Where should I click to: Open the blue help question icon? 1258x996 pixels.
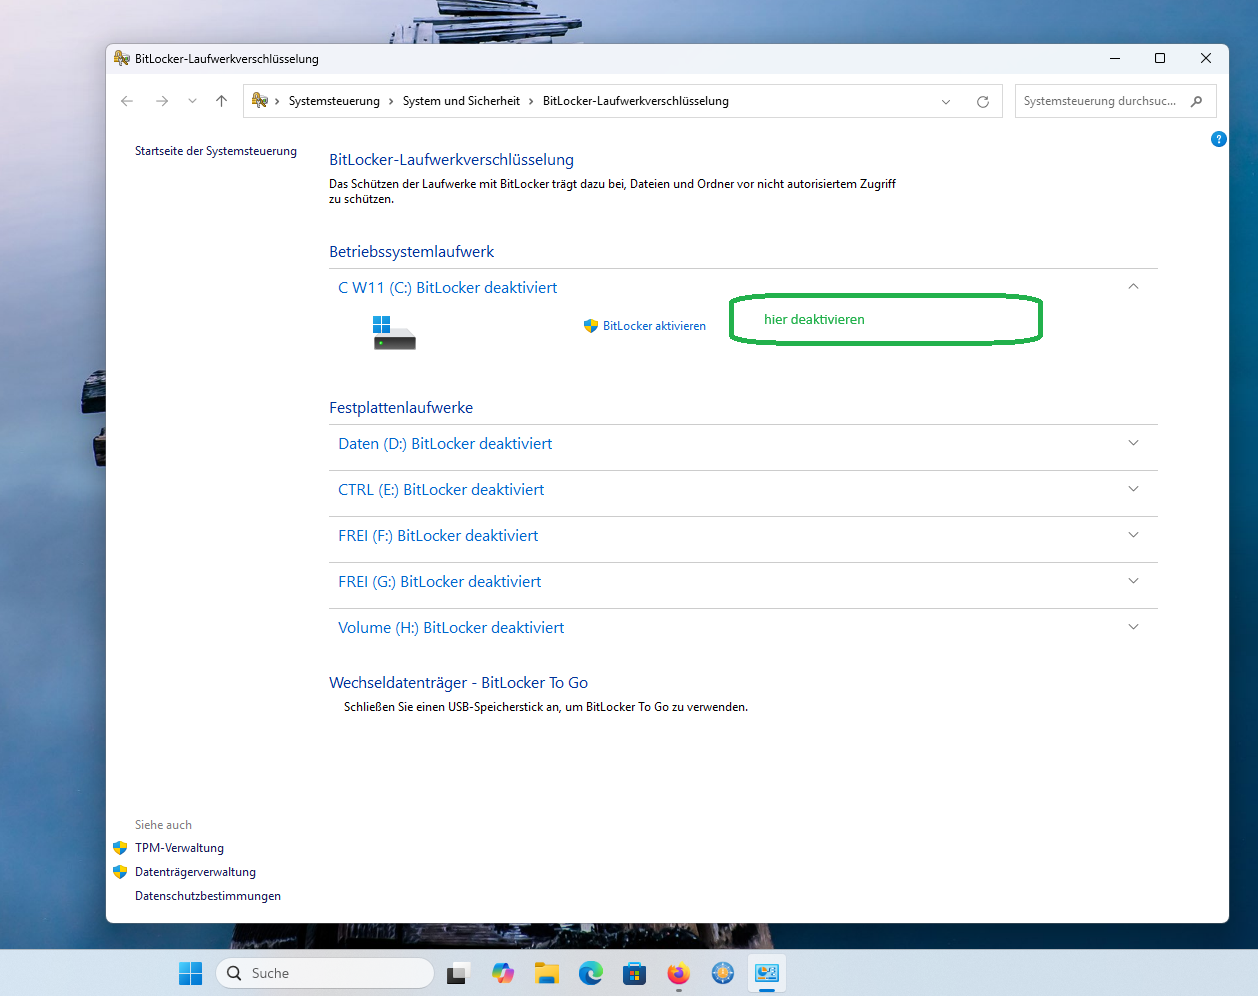1218,139
